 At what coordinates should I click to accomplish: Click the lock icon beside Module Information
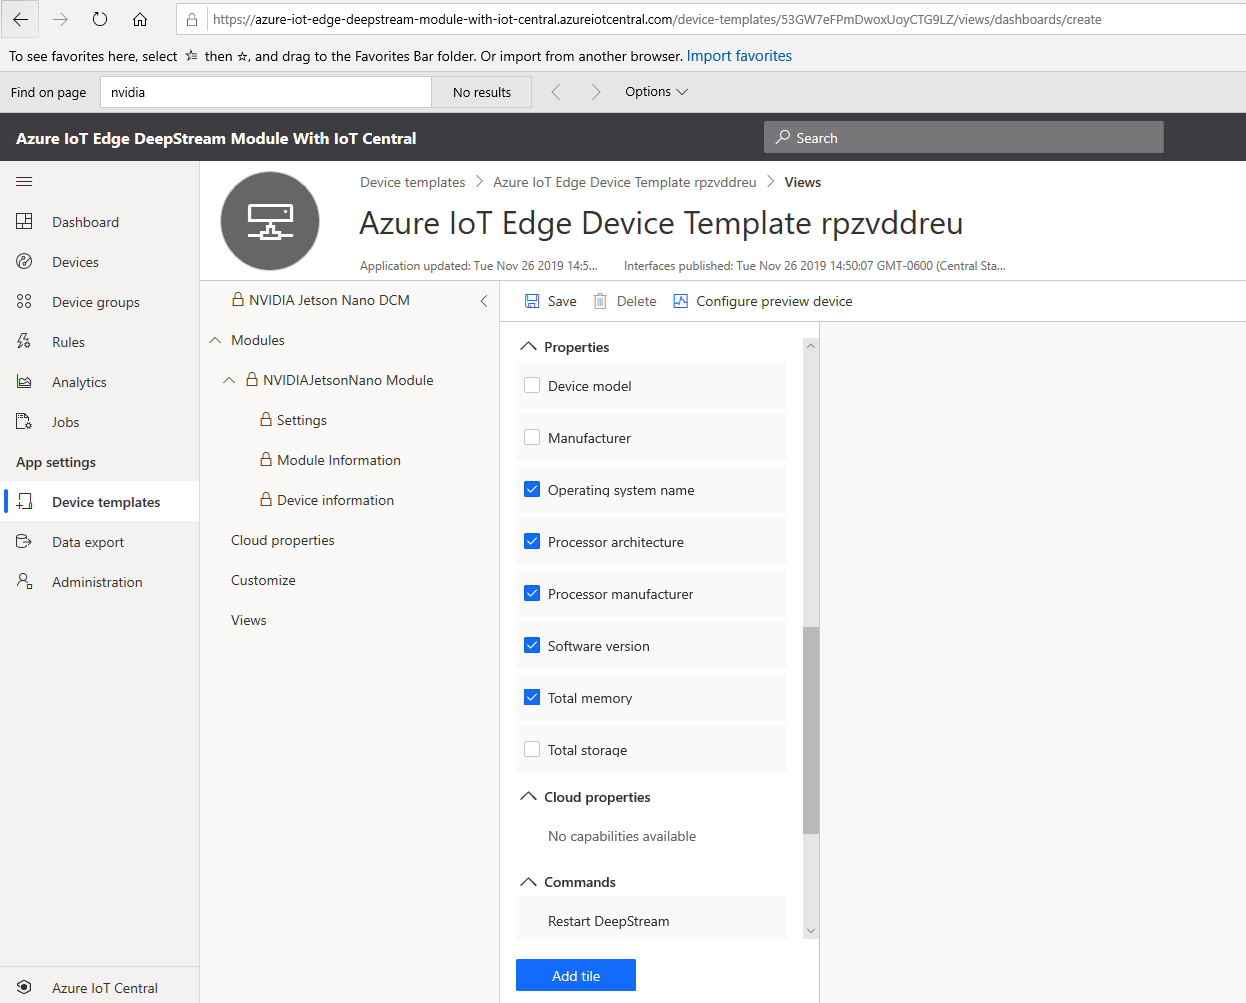coord(266,460)
